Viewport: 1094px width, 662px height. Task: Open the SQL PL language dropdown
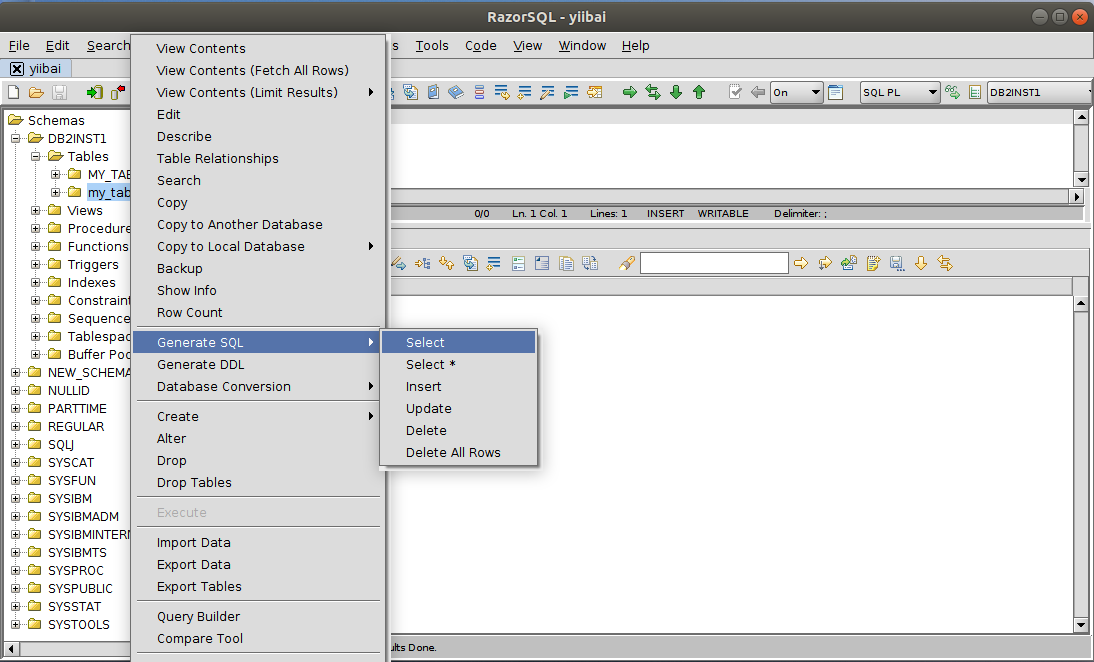(x=900, y=92)
